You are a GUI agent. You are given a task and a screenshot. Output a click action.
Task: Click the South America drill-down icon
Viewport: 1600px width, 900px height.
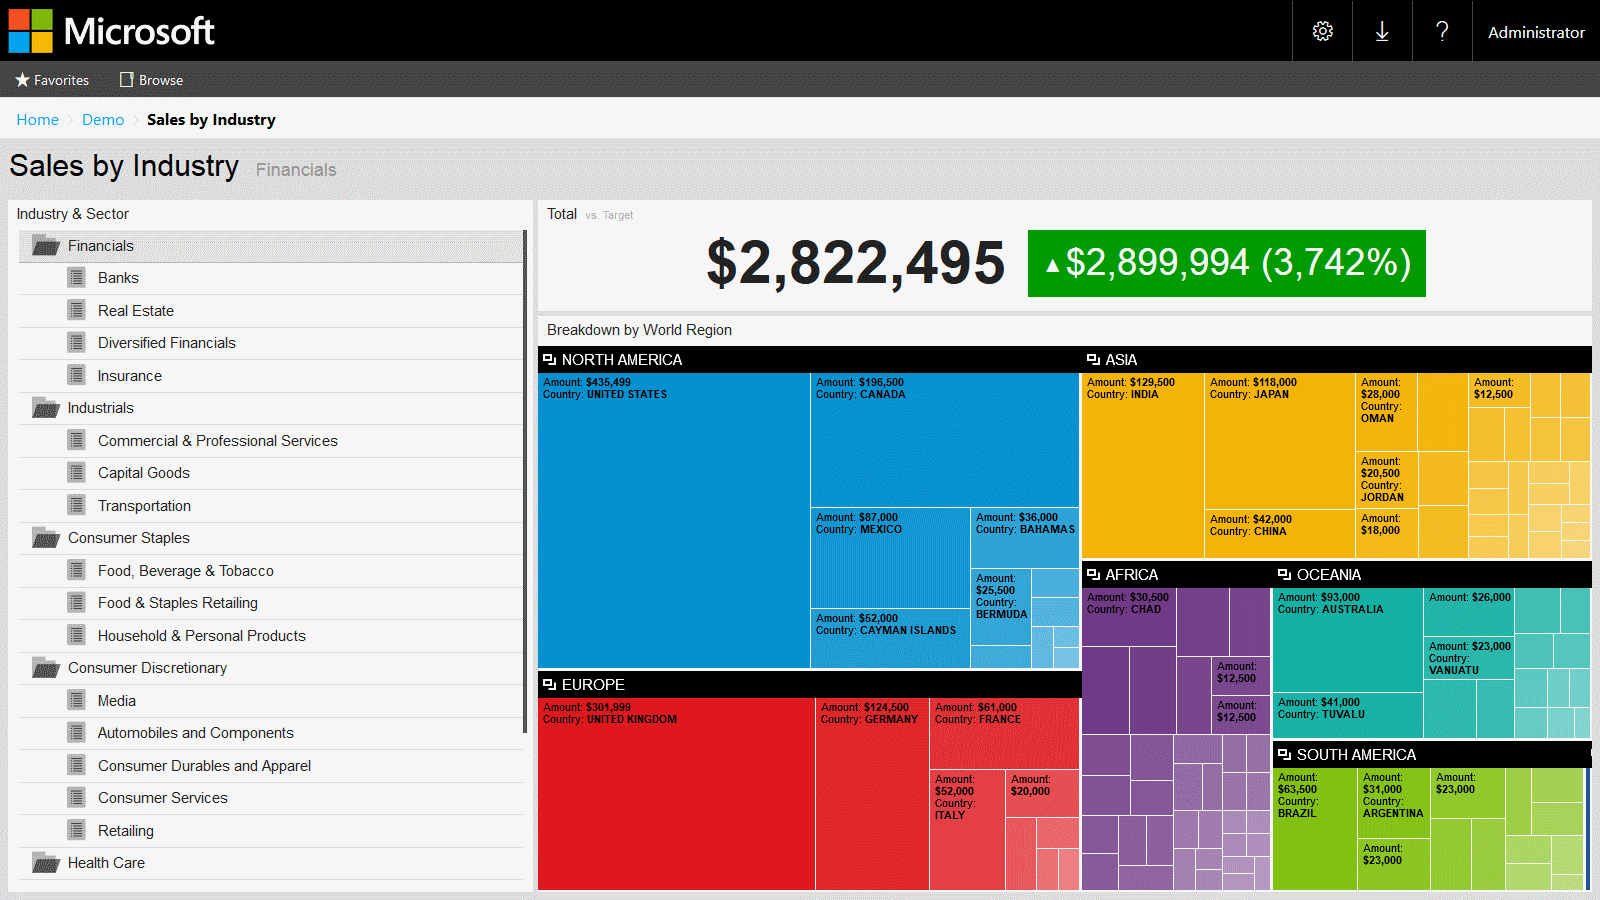[1284, 754]
